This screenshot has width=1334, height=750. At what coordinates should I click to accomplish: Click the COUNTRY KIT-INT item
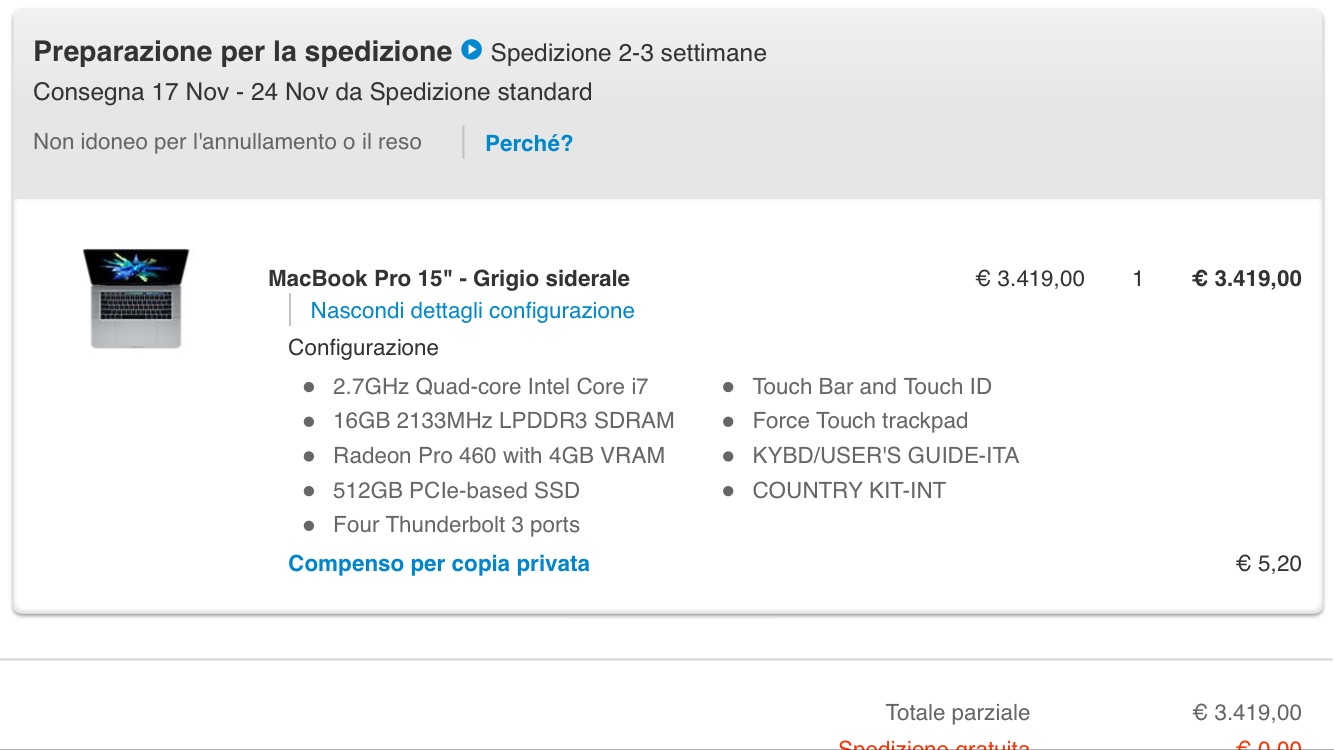[849, 491]
